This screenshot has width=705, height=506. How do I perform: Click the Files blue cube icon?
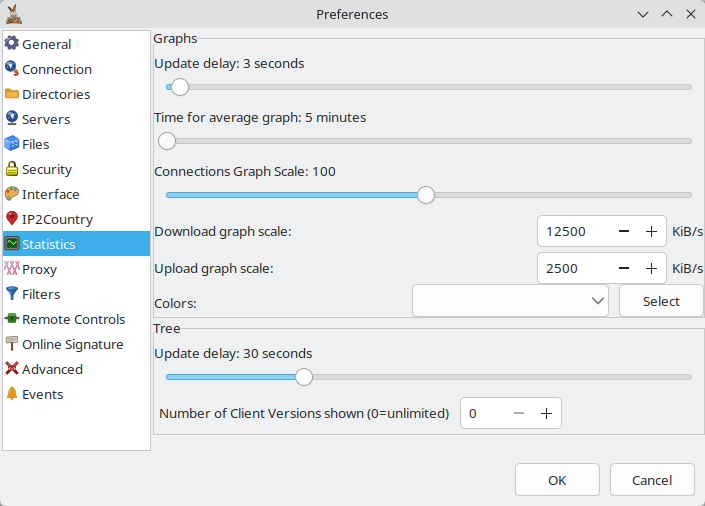click(12, 143)
